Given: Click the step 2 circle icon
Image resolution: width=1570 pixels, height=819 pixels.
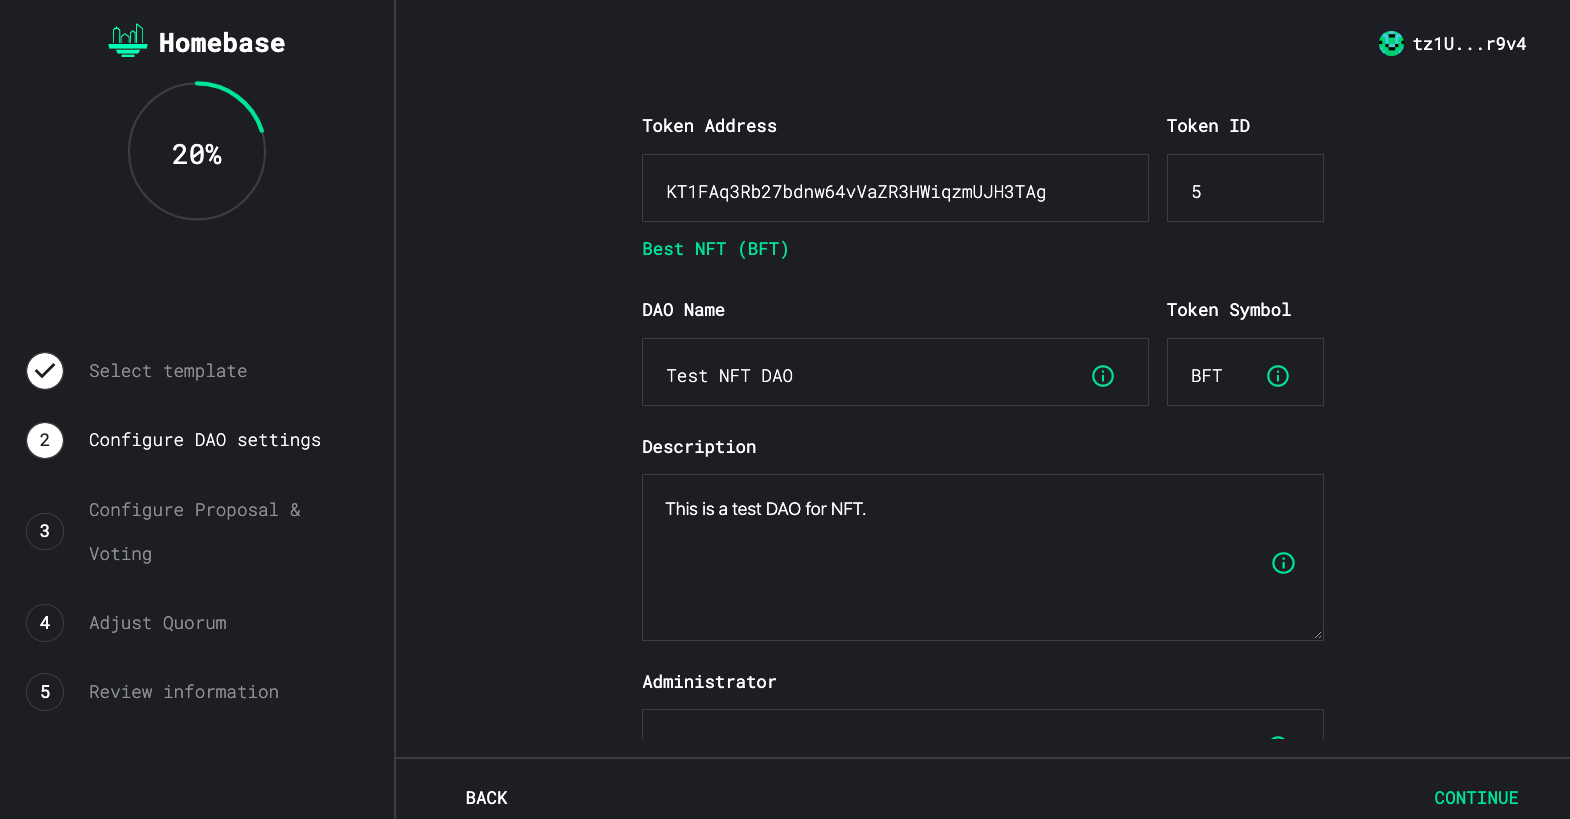Looking at the screenshot, I should pos(45,440).
